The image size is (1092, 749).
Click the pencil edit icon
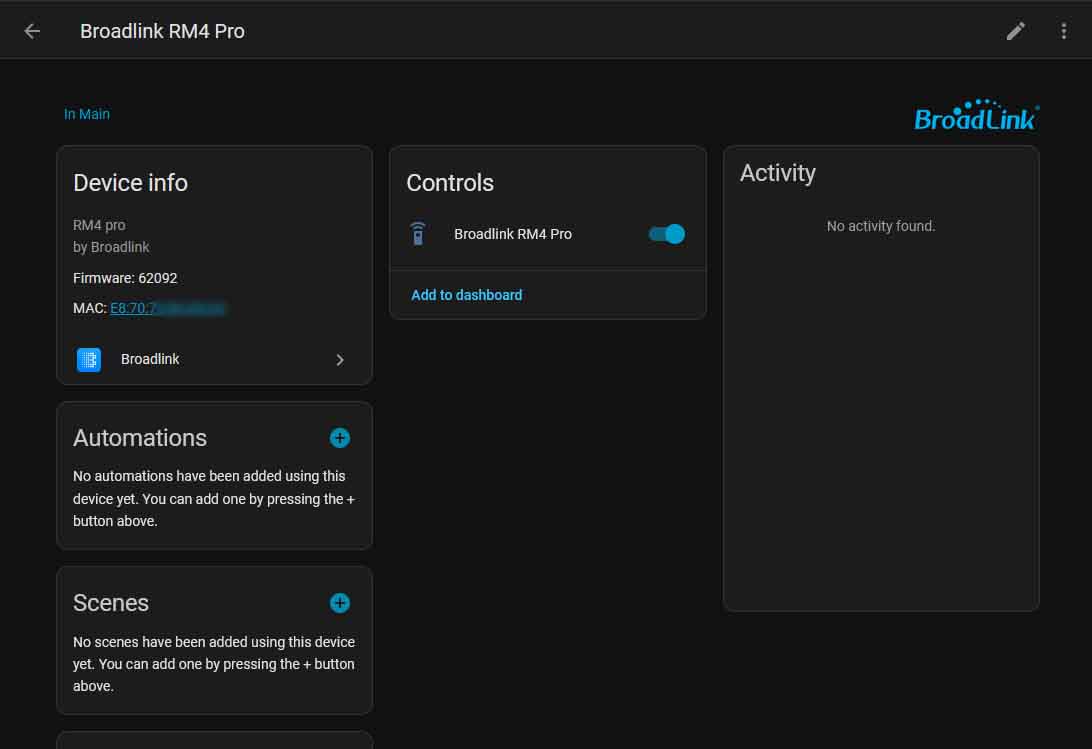point(1015,31)
